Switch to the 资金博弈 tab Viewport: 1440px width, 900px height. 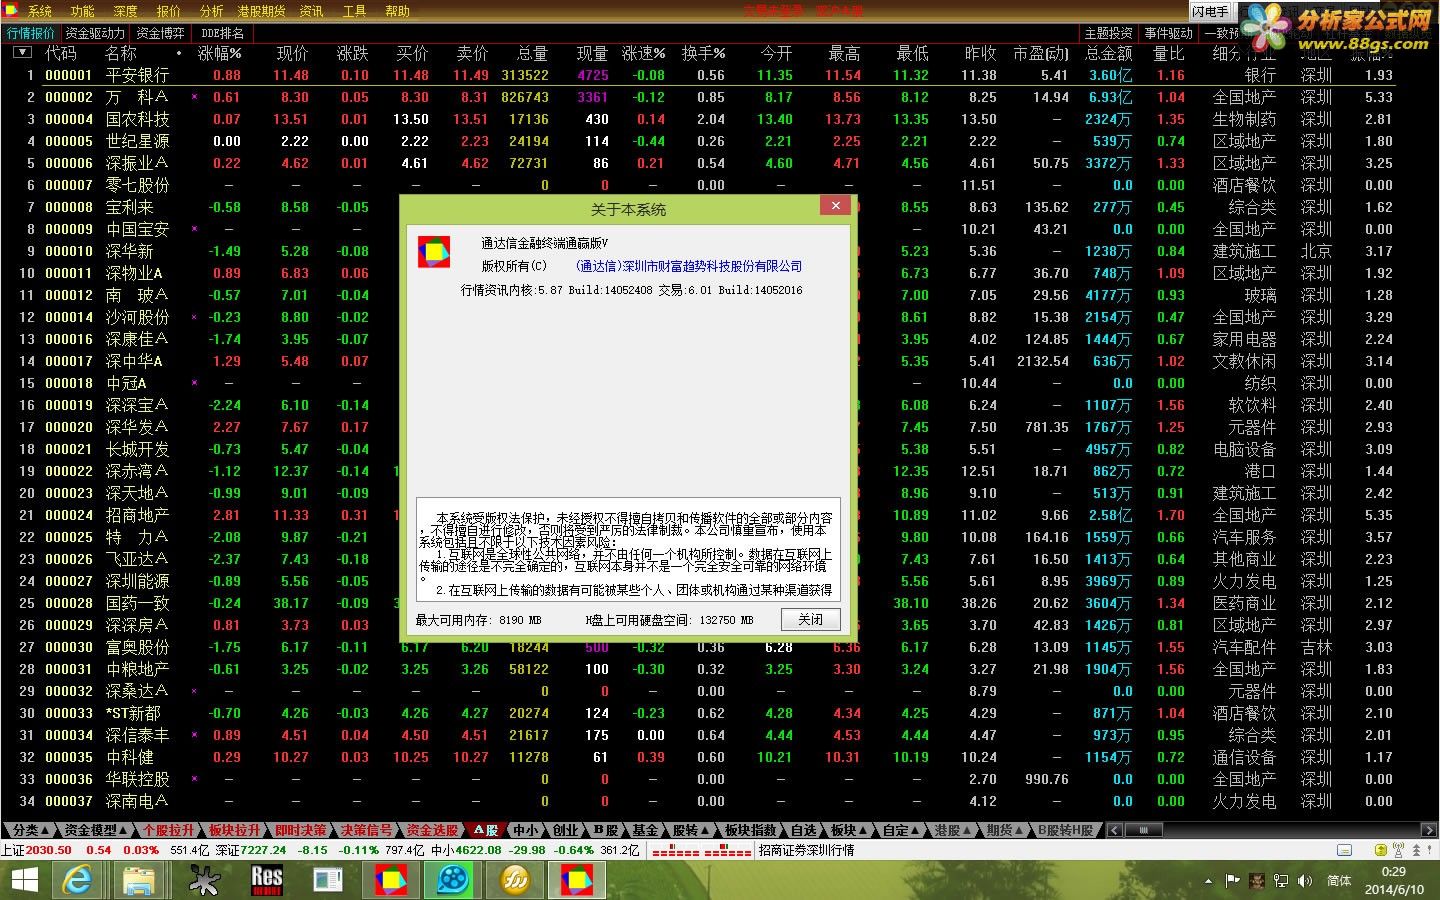click(x=160, y=33)
